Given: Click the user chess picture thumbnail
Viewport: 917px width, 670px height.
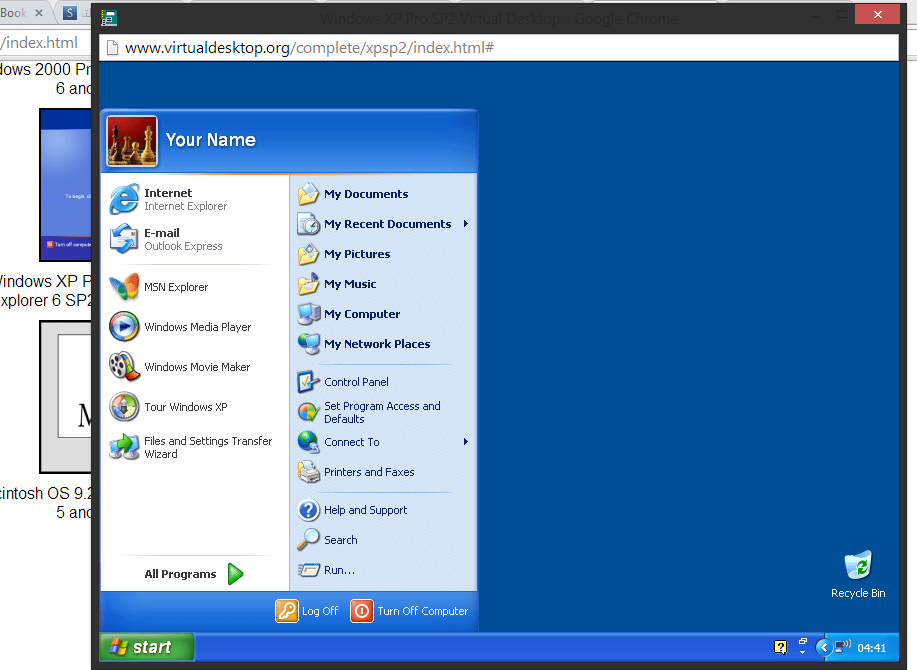Looking at the screenshot, I should click(131, 141).
